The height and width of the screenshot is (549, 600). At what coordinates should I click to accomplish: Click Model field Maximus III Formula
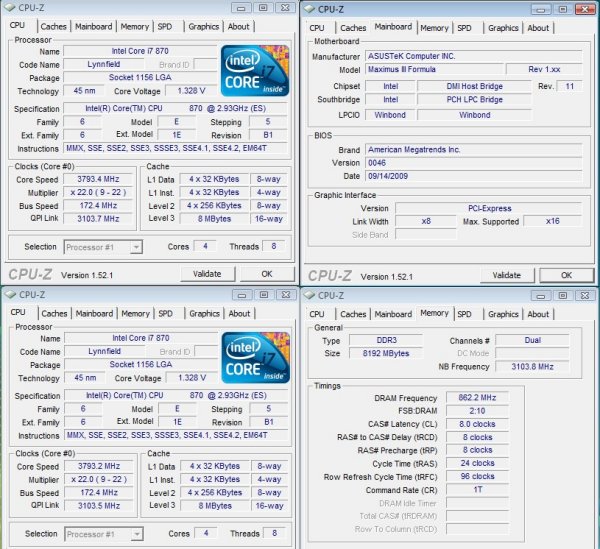pos(434,69)
